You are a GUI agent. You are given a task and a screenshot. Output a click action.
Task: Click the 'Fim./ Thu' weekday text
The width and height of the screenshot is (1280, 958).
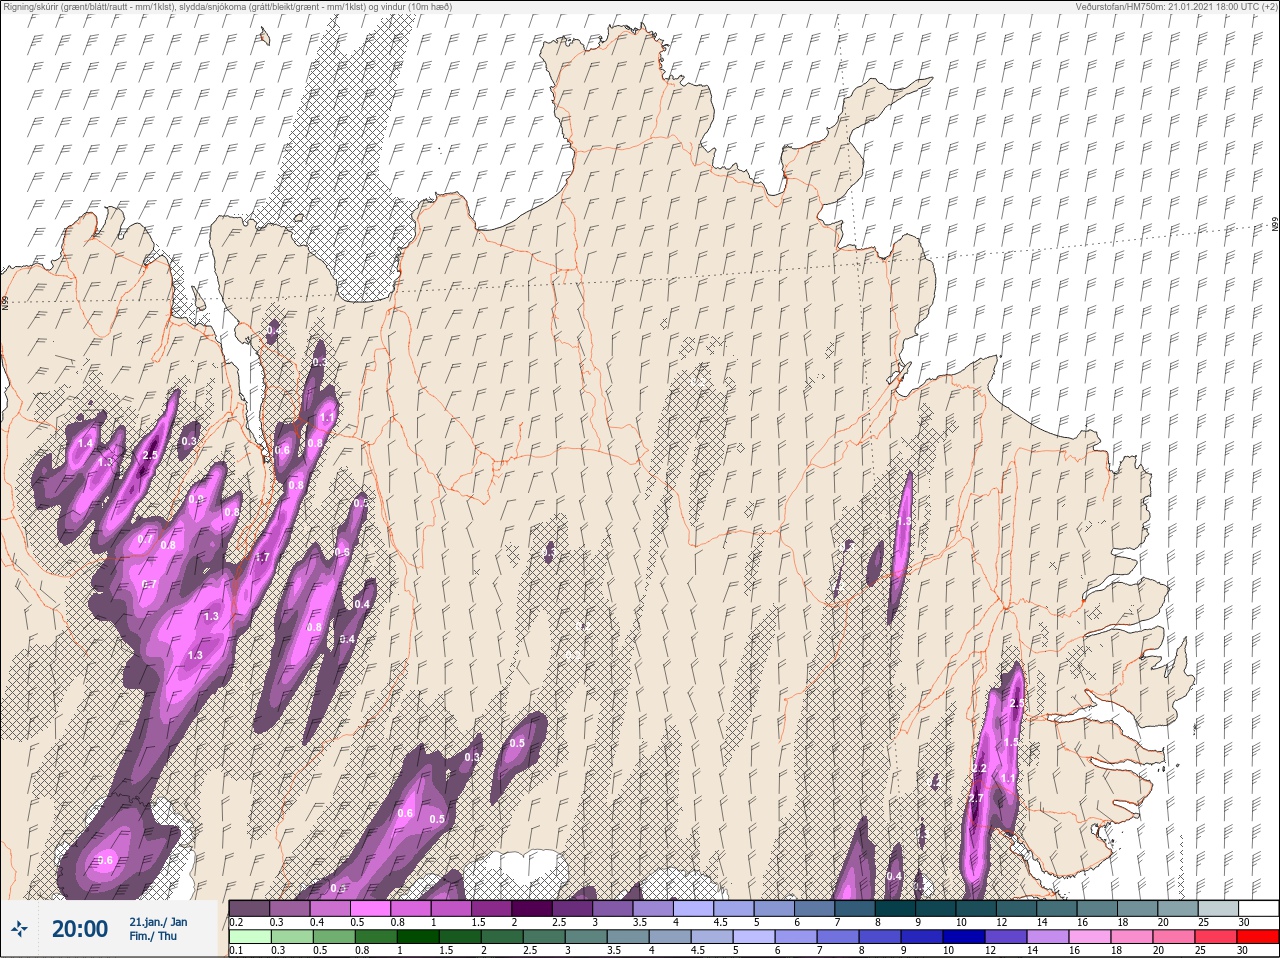(x=153, y=936)
